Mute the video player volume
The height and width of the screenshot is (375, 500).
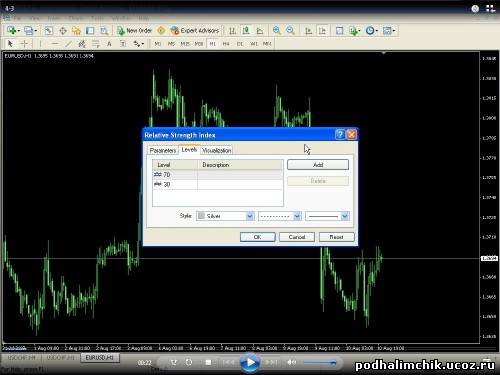click(x=291, y=362)
